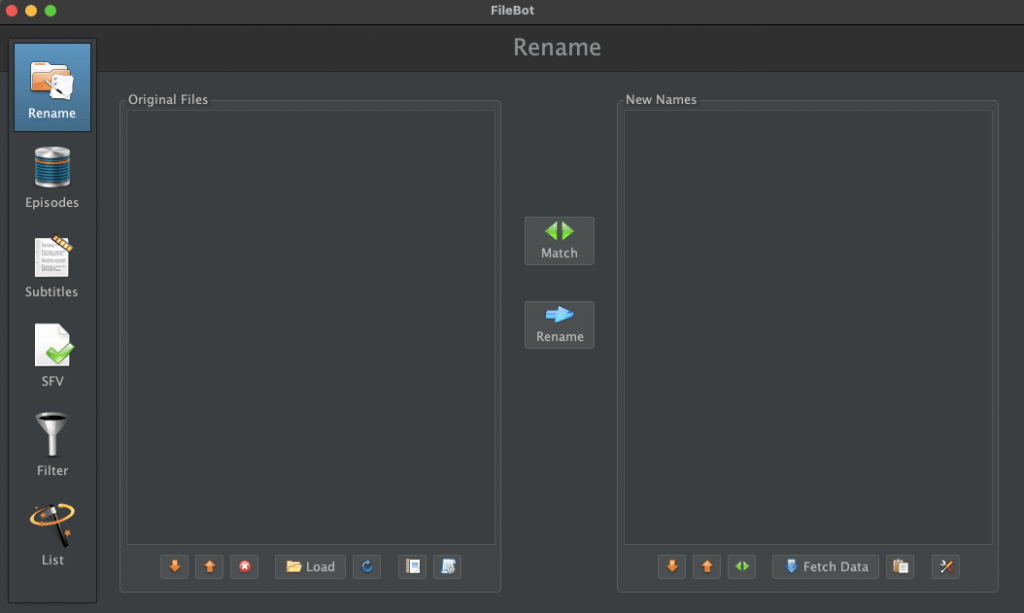Open the file list settings icon under Original Files
The image size is (1024, 613).
point(447,567)
